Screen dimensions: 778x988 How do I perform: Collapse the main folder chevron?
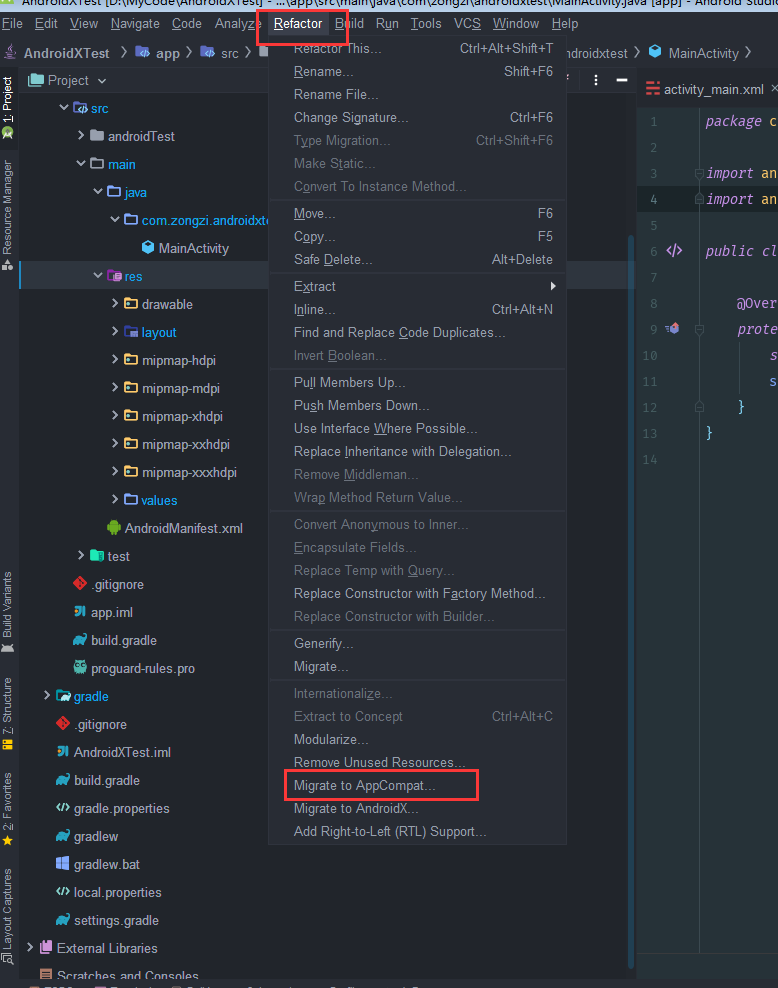[81, 164]
